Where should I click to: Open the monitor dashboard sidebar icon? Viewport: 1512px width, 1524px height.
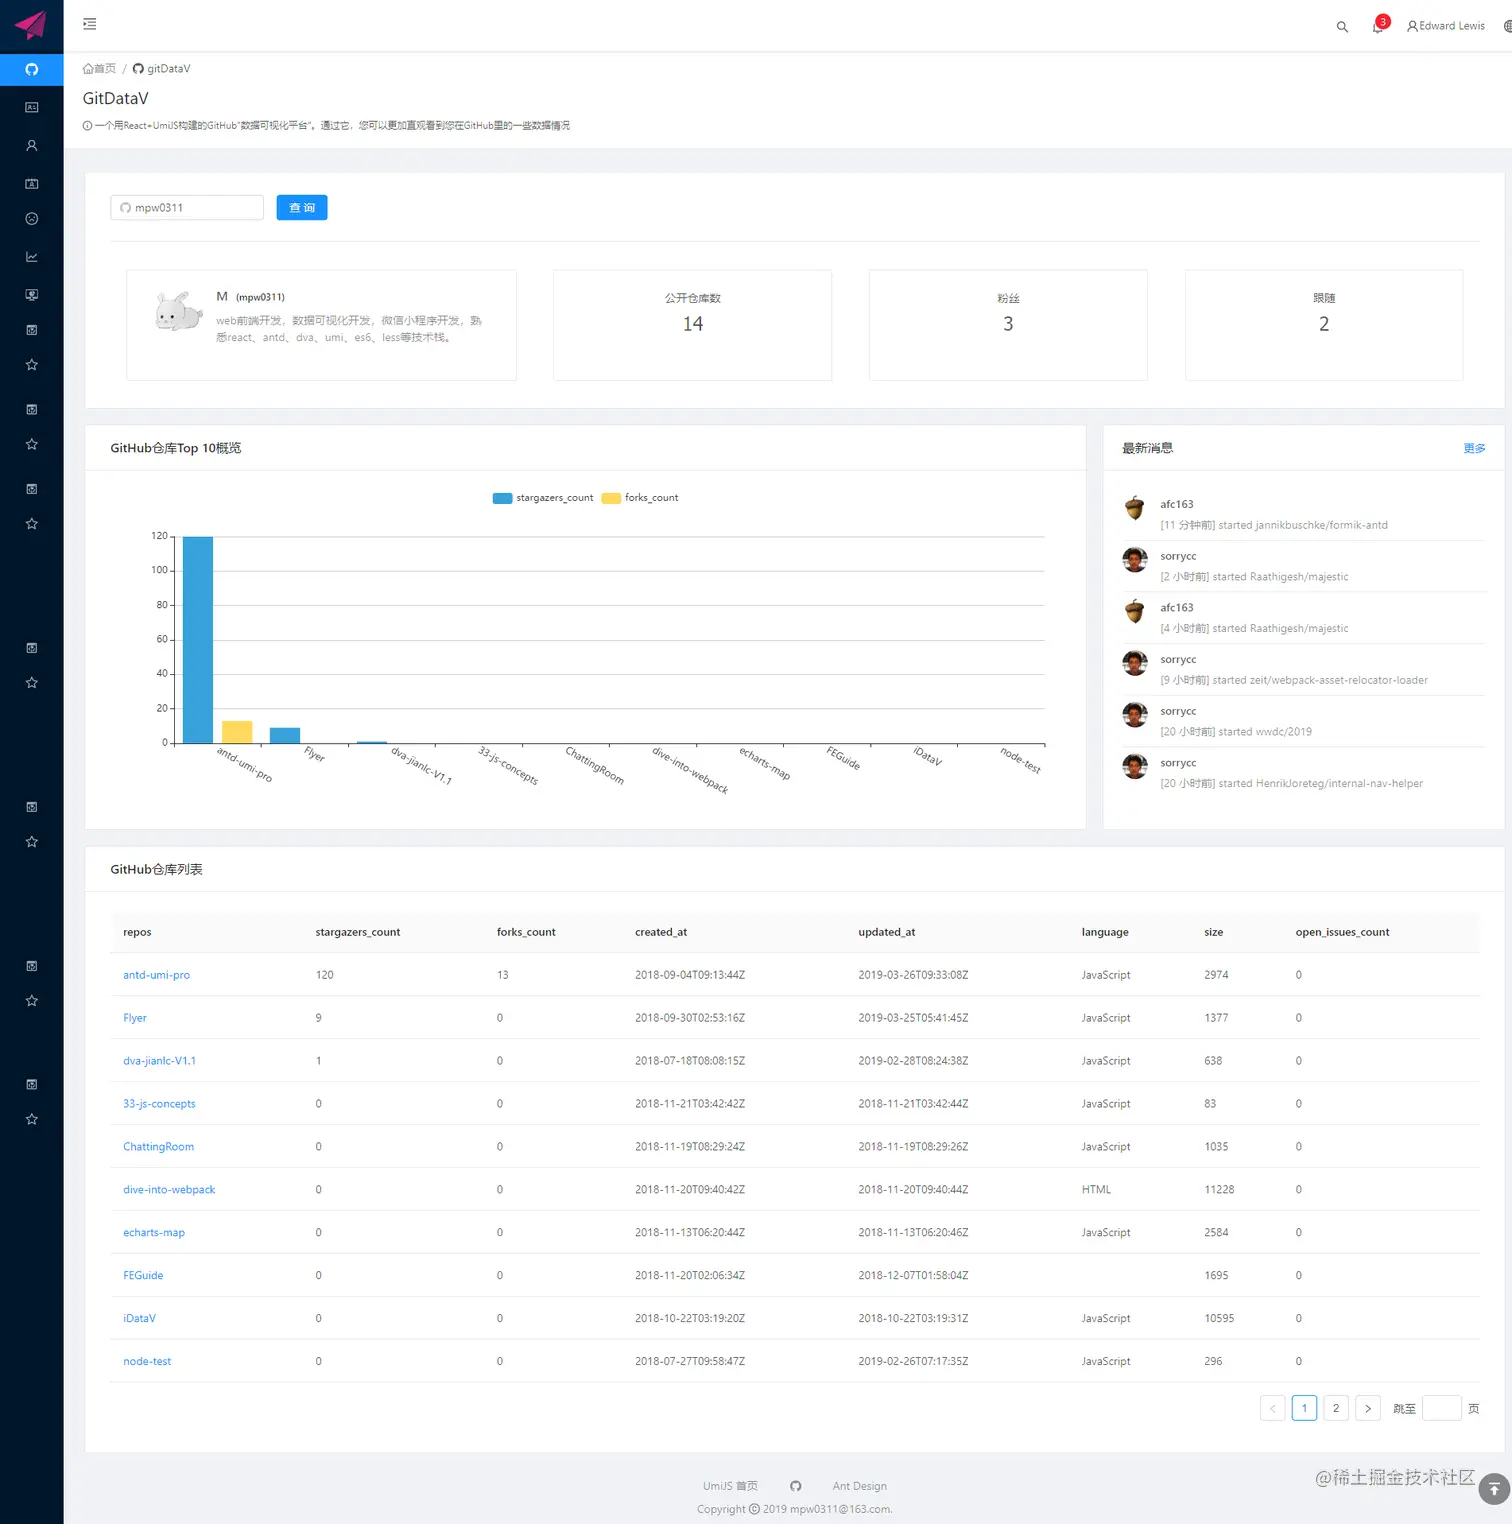click(32, 295)
